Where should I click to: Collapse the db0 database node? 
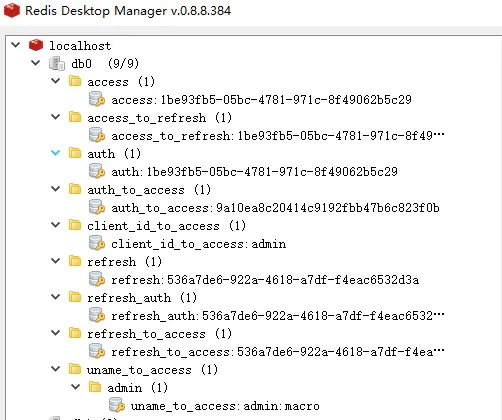click(36, 63)
